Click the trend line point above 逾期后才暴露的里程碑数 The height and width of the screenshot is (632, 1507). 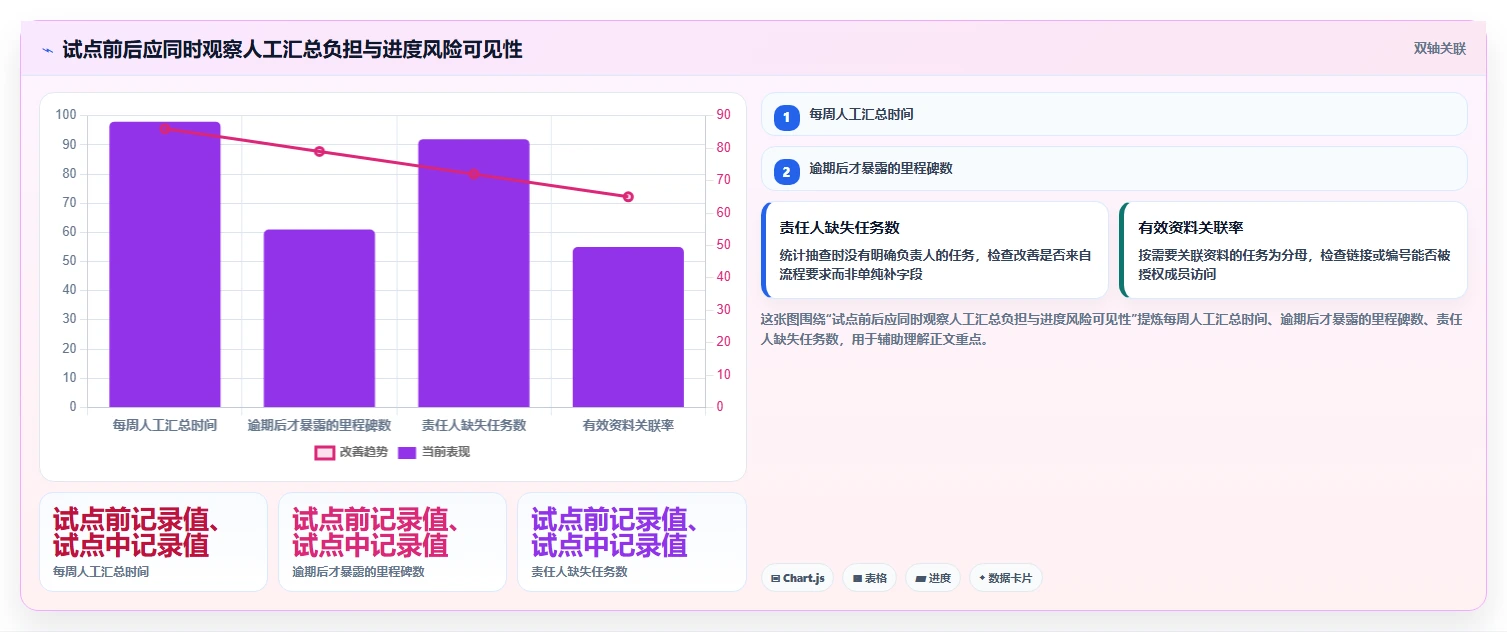[x=319, y=151]
